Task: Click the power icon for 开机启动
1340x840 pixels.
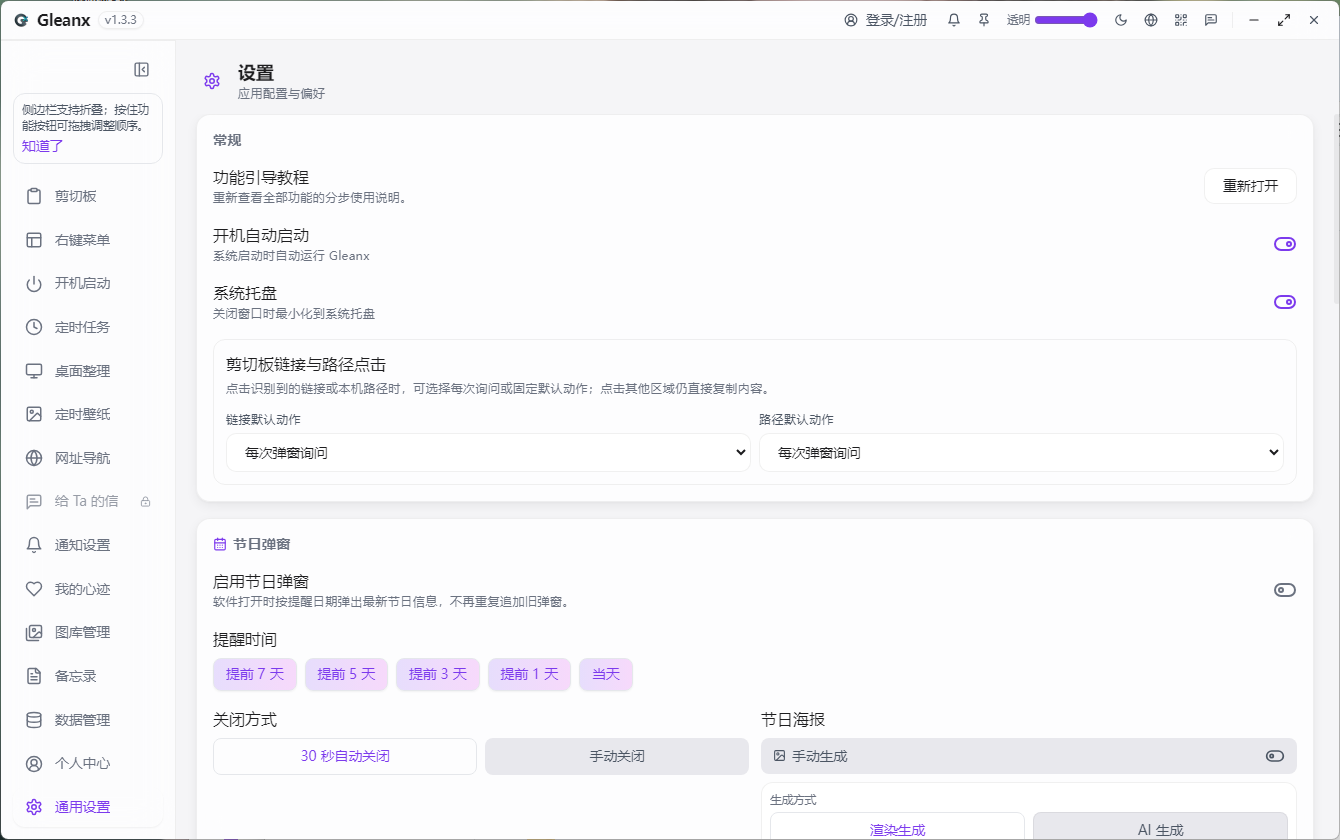Action: [34, 283]
